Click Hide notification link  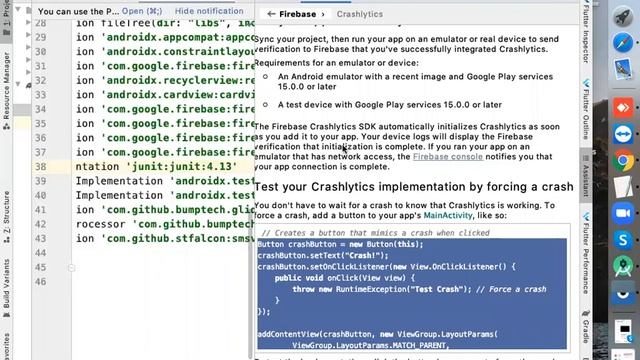pyautogui.click(x=209, y=11)
